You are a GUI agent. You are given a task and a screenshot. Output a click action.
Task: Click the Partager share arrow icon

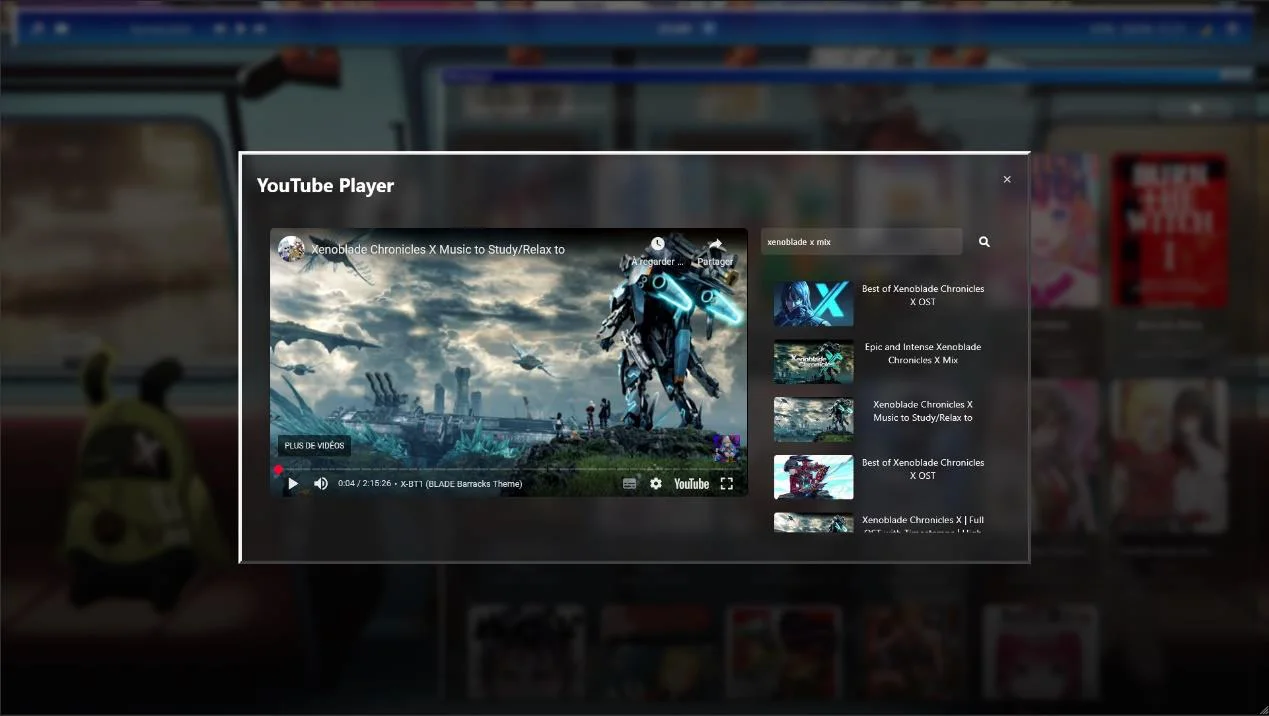[x=716, y=244]
